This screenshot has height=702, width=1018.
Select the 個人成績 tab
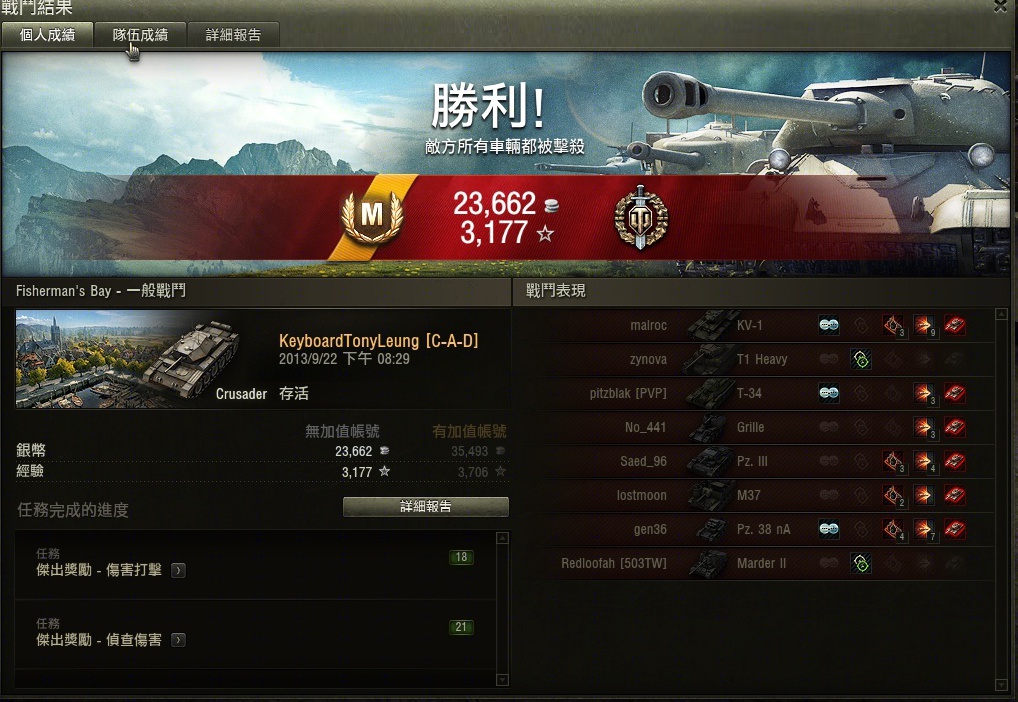[x=47, y=34]
